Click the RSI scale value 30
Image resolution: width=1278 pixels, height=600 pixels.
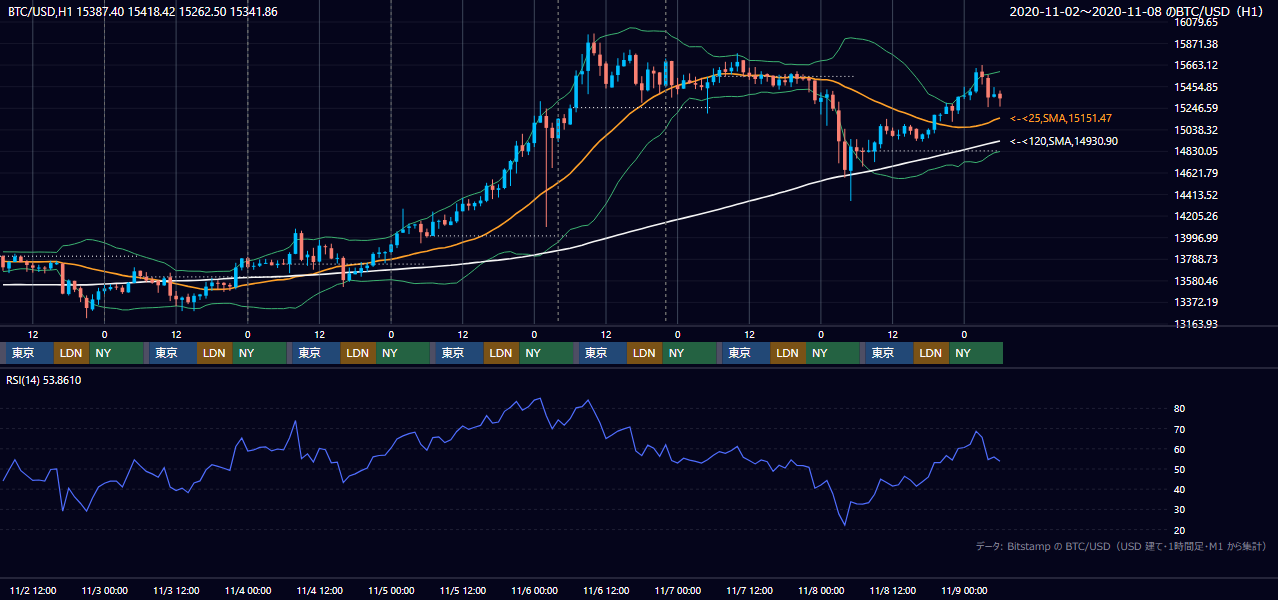coord(1180,510)
